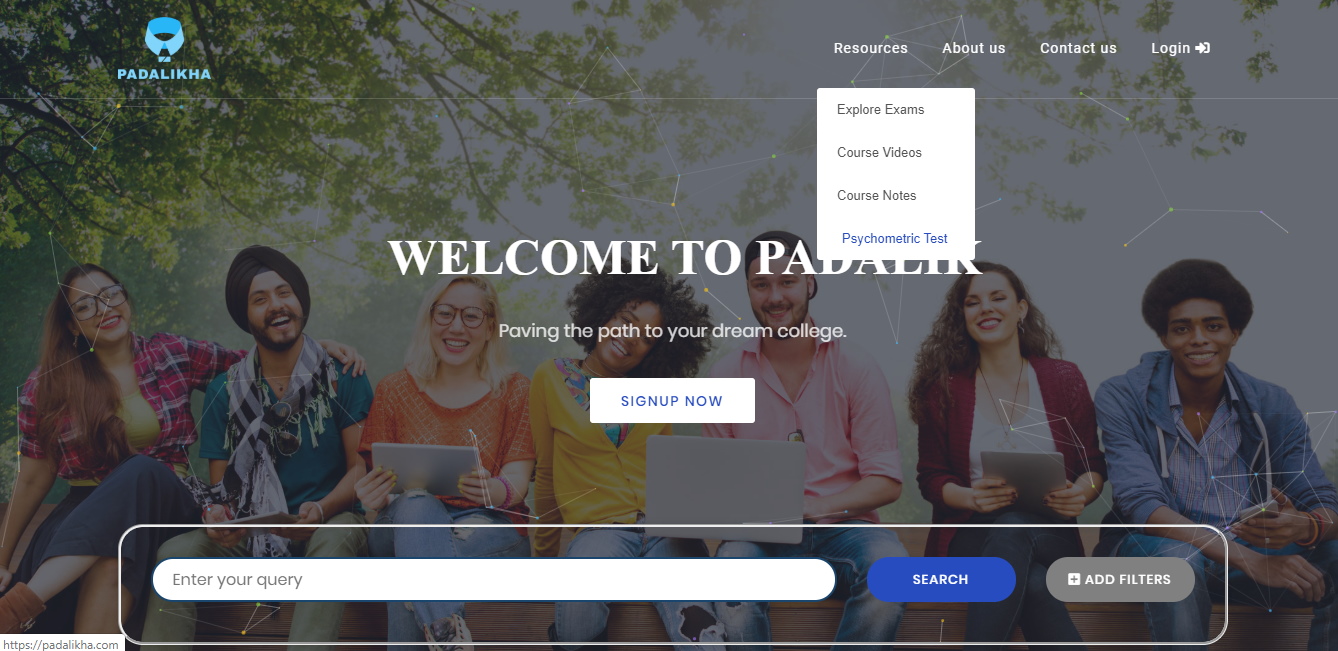The image size is (1338, 651).
Task: Click the Login link text
Action: click(1171, 48)
